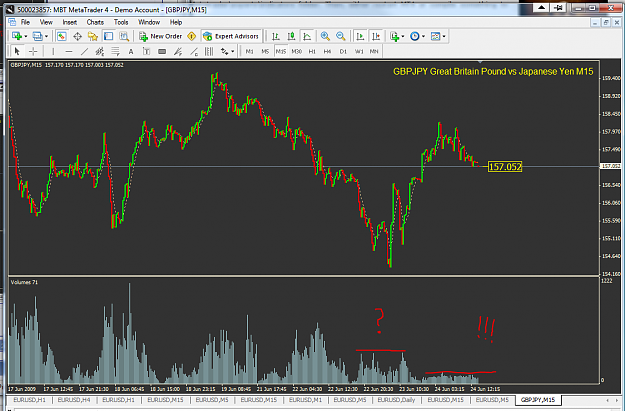Open the Periods clock icon
The height and width of the screenshot is (411, 625).
coord(415,36)
